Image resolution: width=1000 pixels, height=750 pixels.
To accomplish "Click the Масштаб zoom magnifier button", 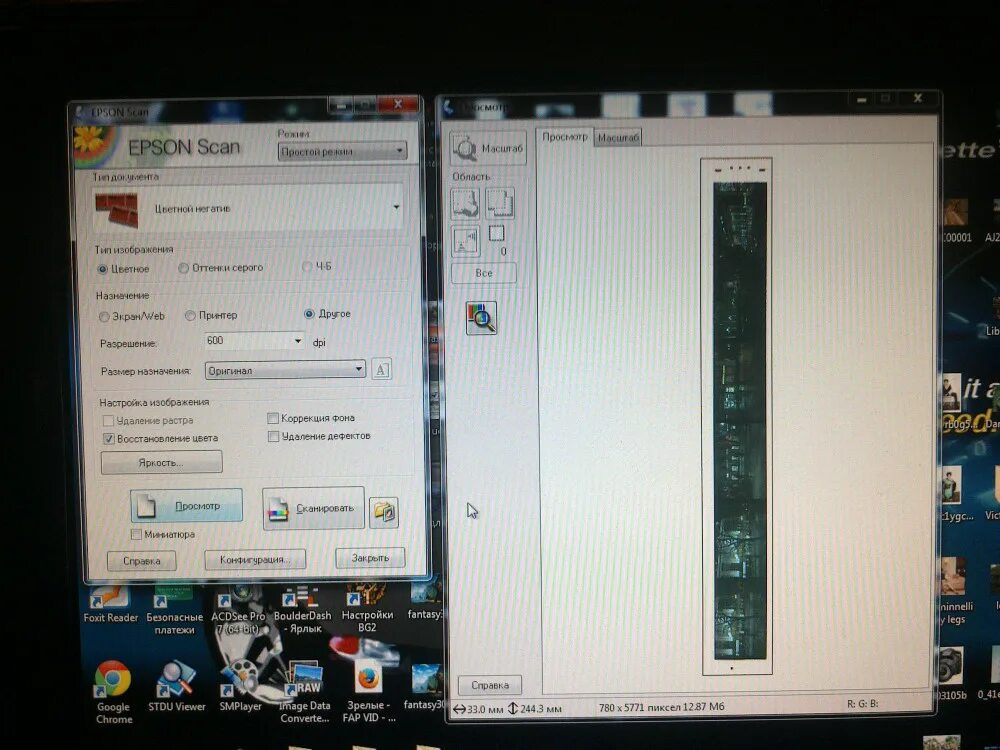I will [x=488, y=148].
